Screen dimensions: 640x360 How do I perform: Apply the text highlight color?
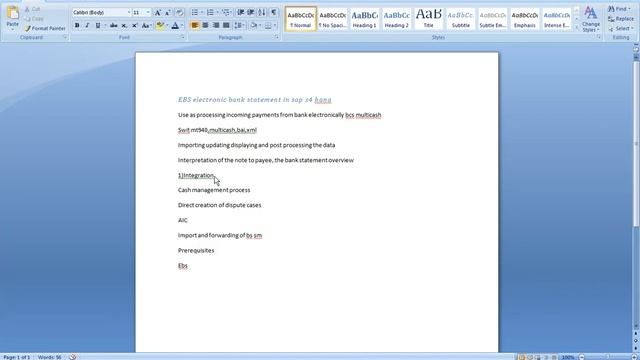click(160, 25)
